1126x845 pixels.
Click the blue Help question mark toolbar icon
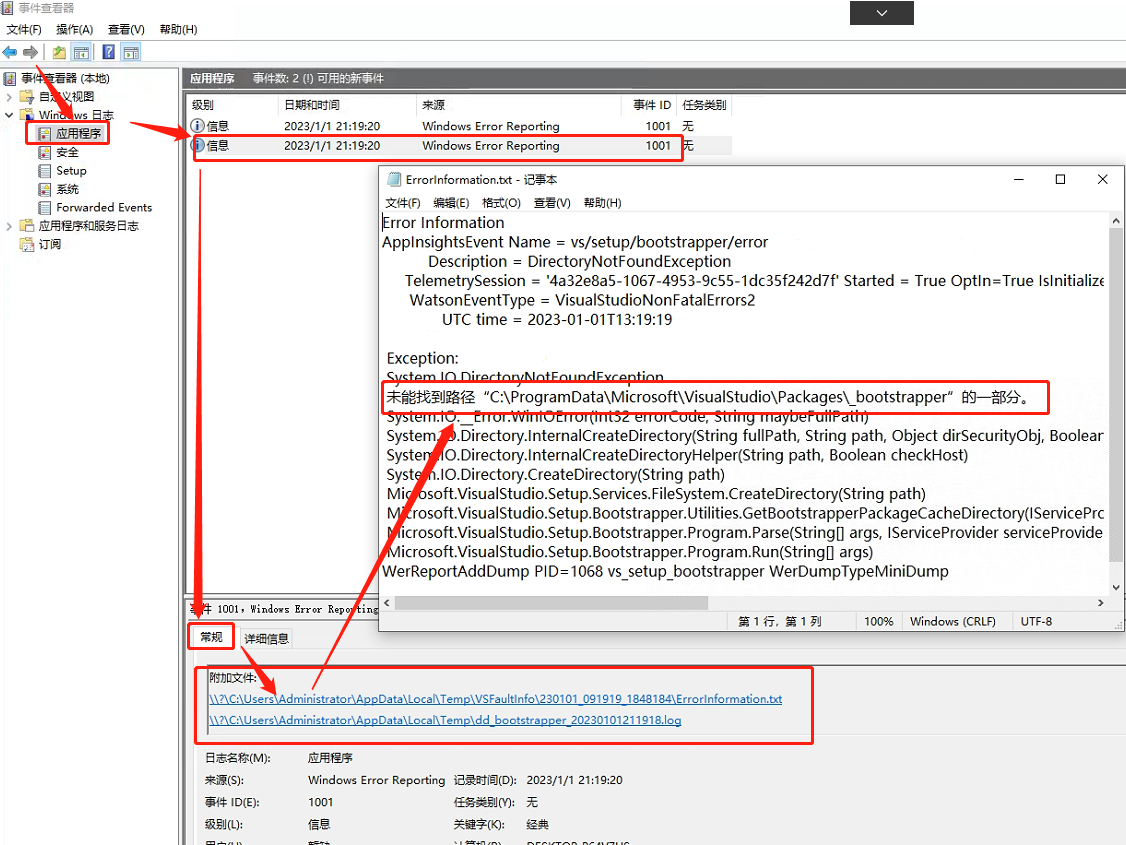point(108,52)
